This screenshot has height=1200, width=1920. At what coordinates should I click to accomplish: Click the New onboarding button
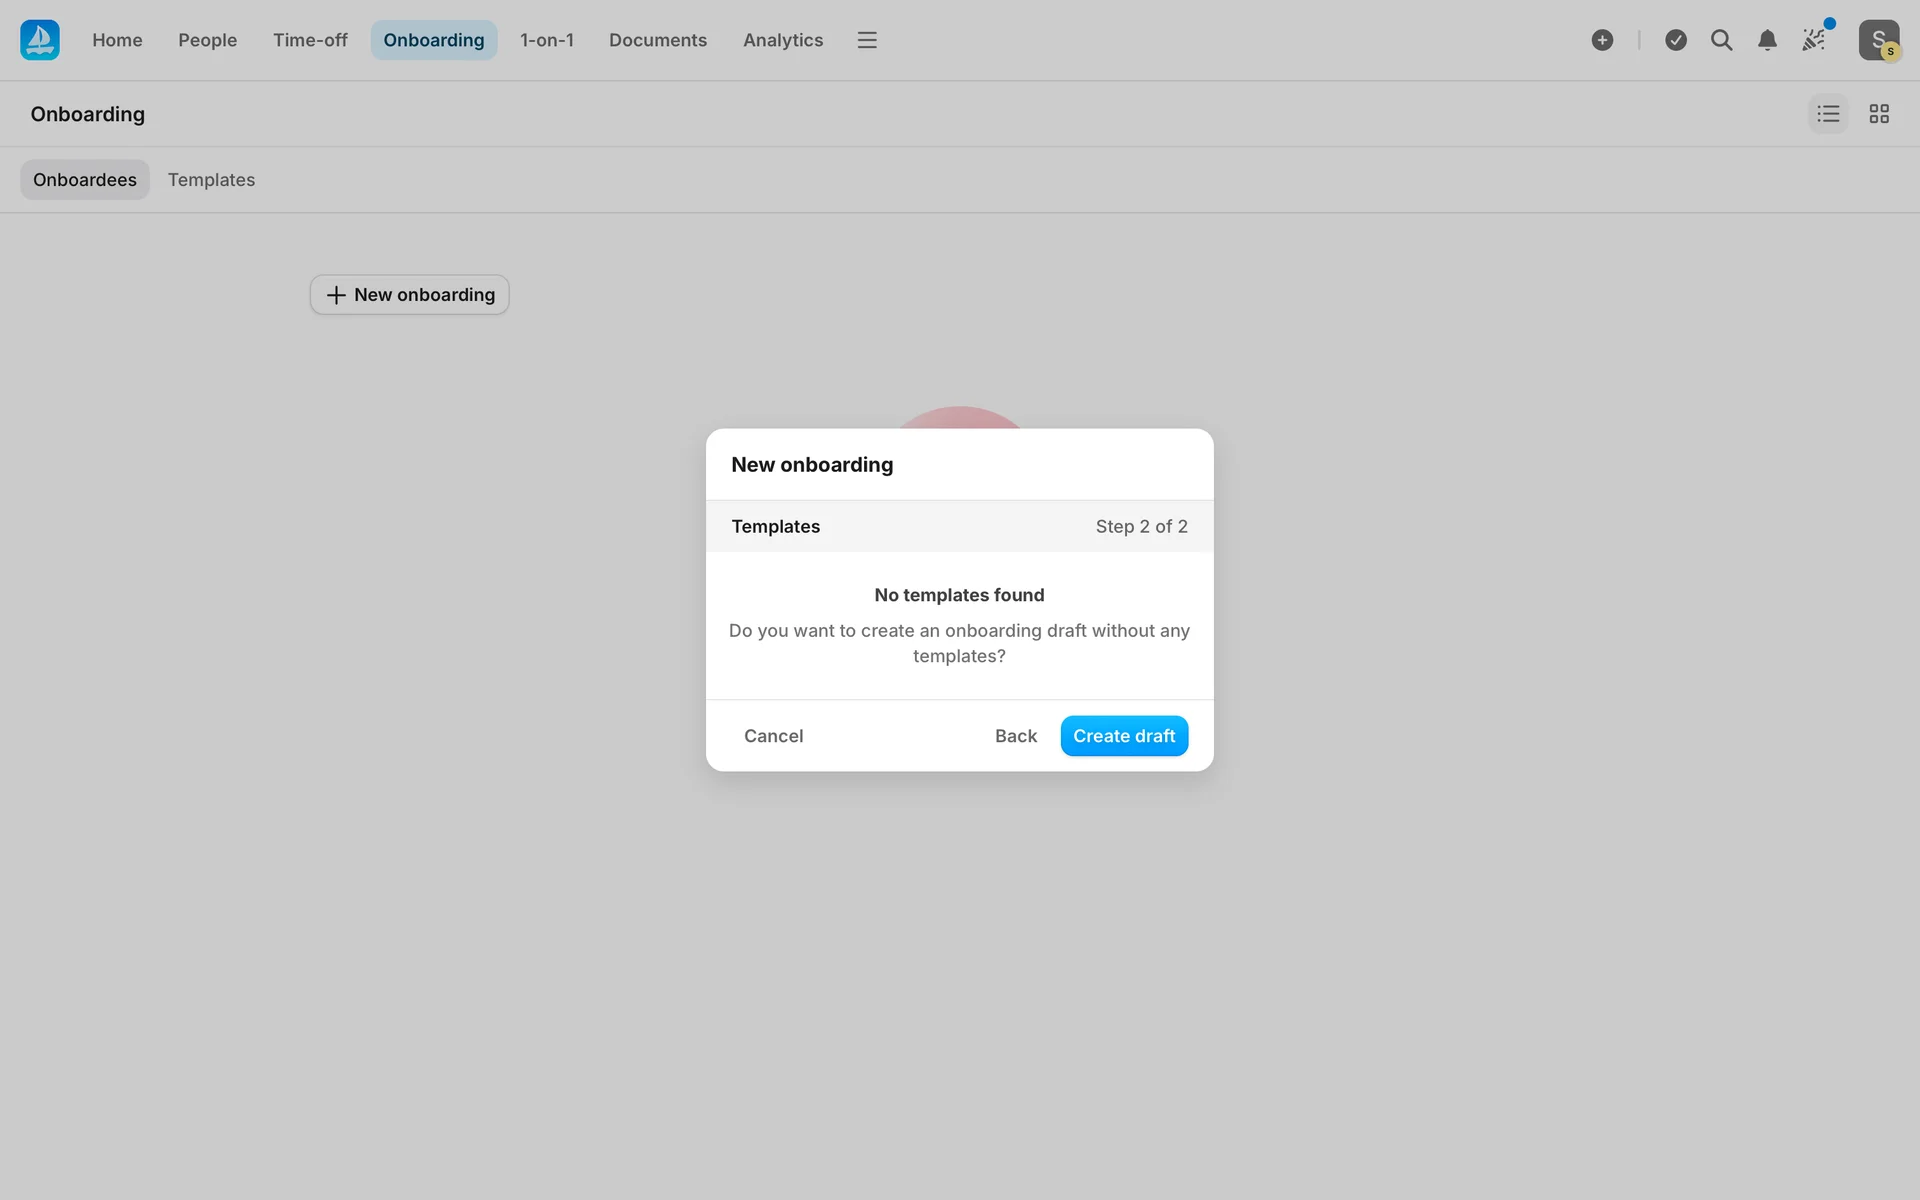(x=409, y=295)
